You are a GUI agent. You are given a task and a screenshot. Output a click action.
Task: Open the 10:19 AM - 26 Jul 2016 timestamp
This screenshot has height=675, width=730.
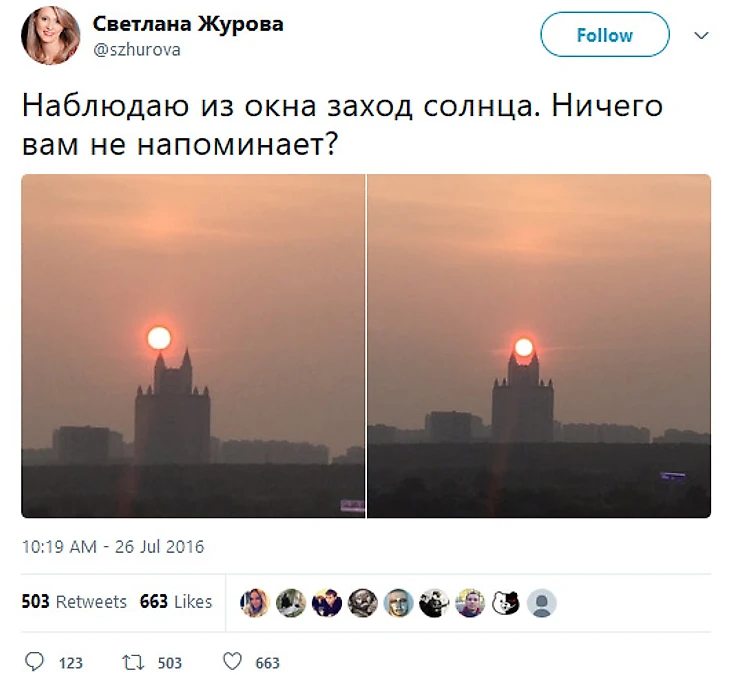click(113, 547)
